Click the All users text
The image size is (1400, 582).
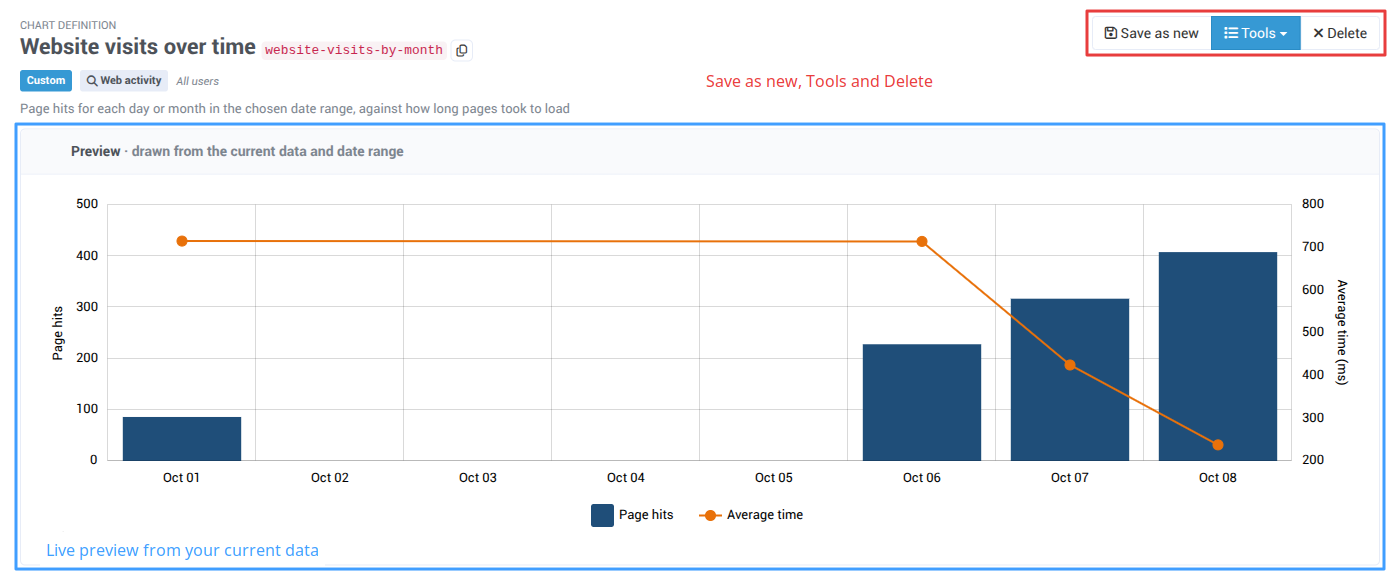tap(197, 81)
